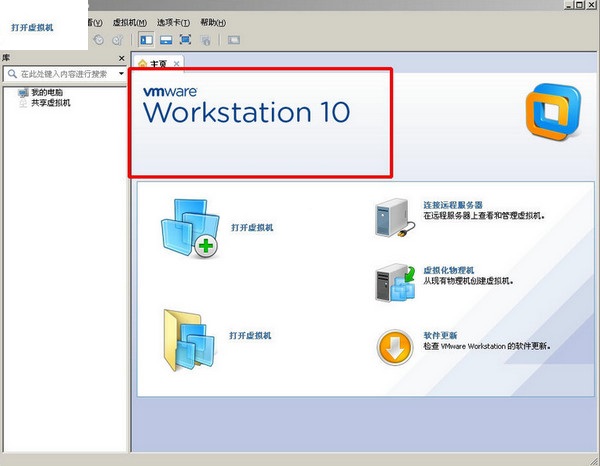The image size is (600, 466).
Task: Open the 帮助(H) menu
Action: click(x=213, y=23)
